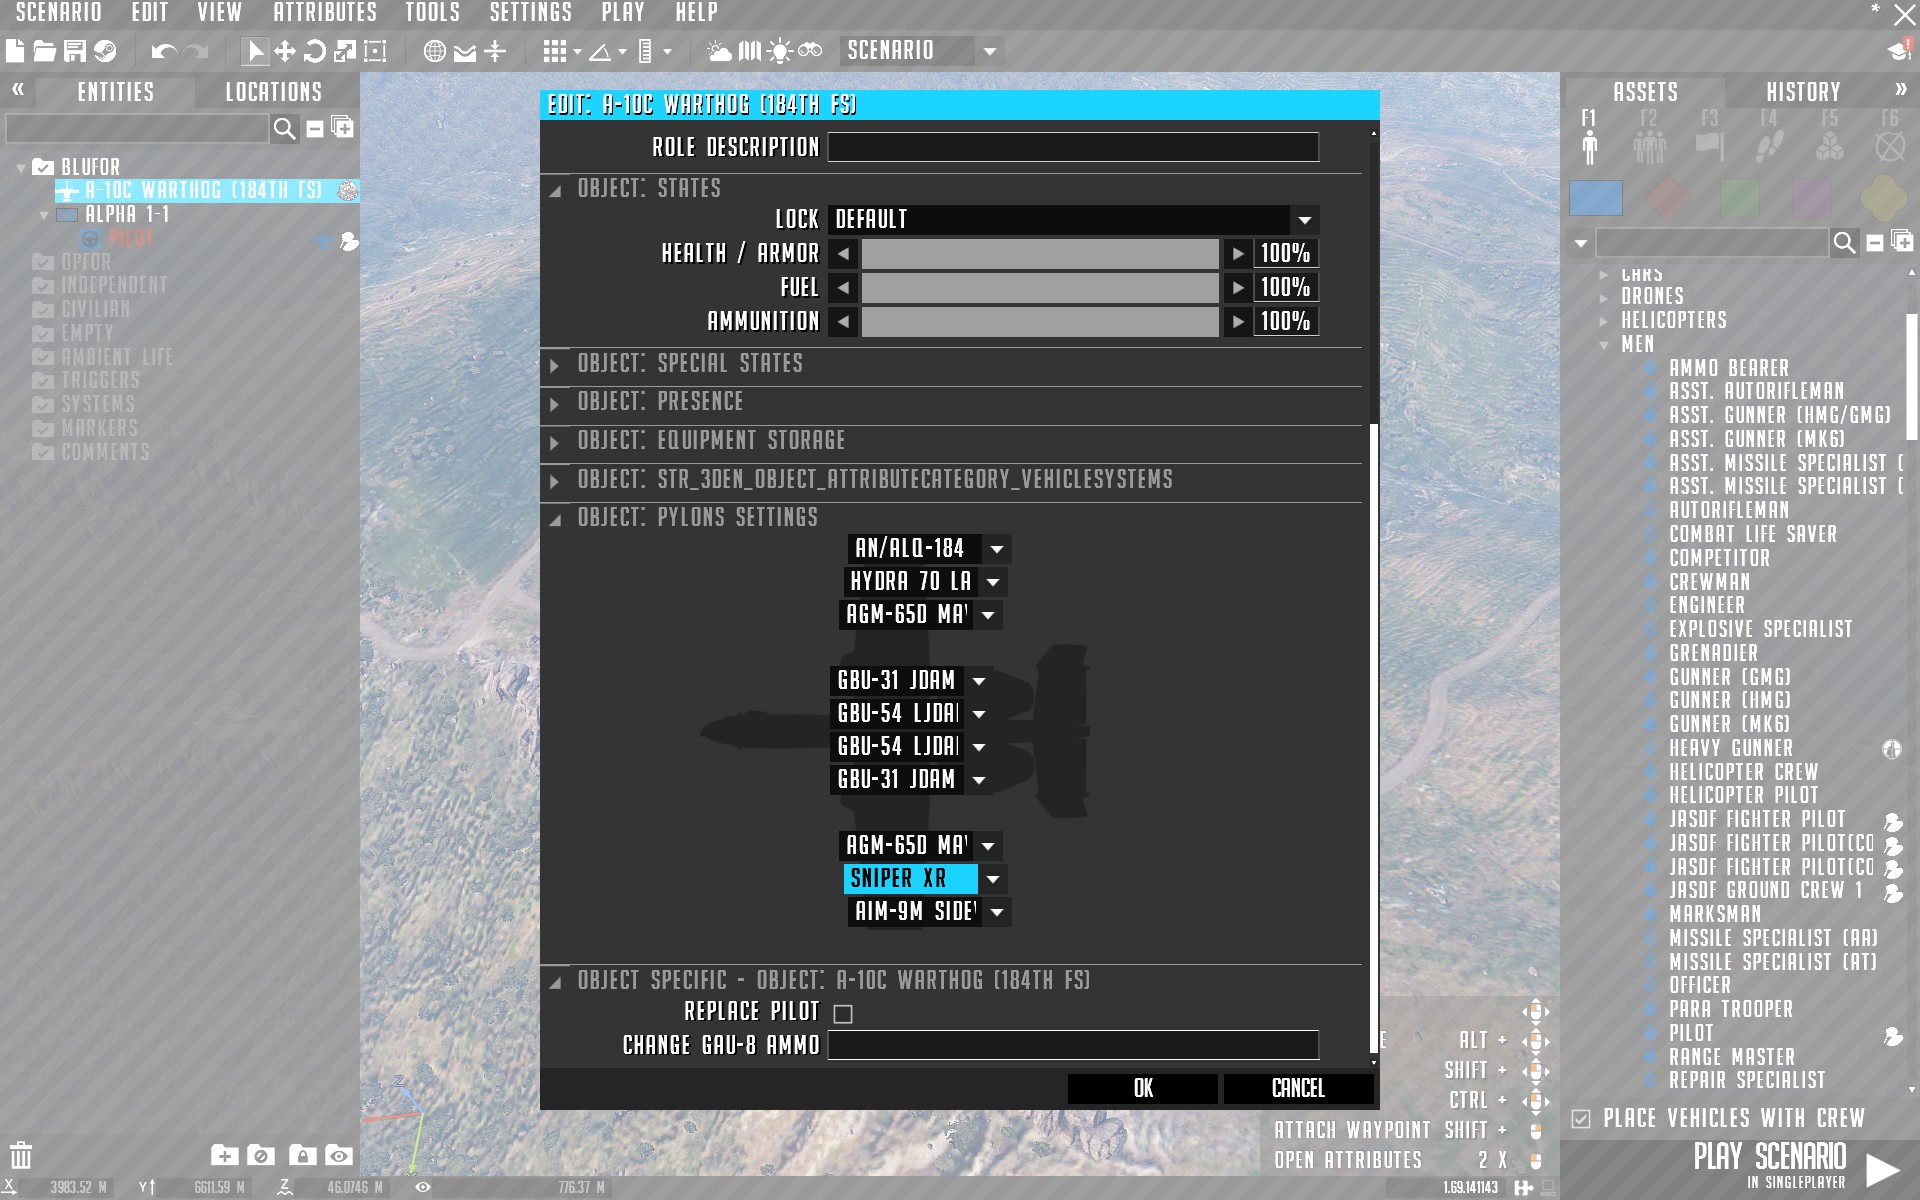The image size is (1920, 1200).
Task: Open the weather/intel cloud icon
Action: [x=718, y=51]
